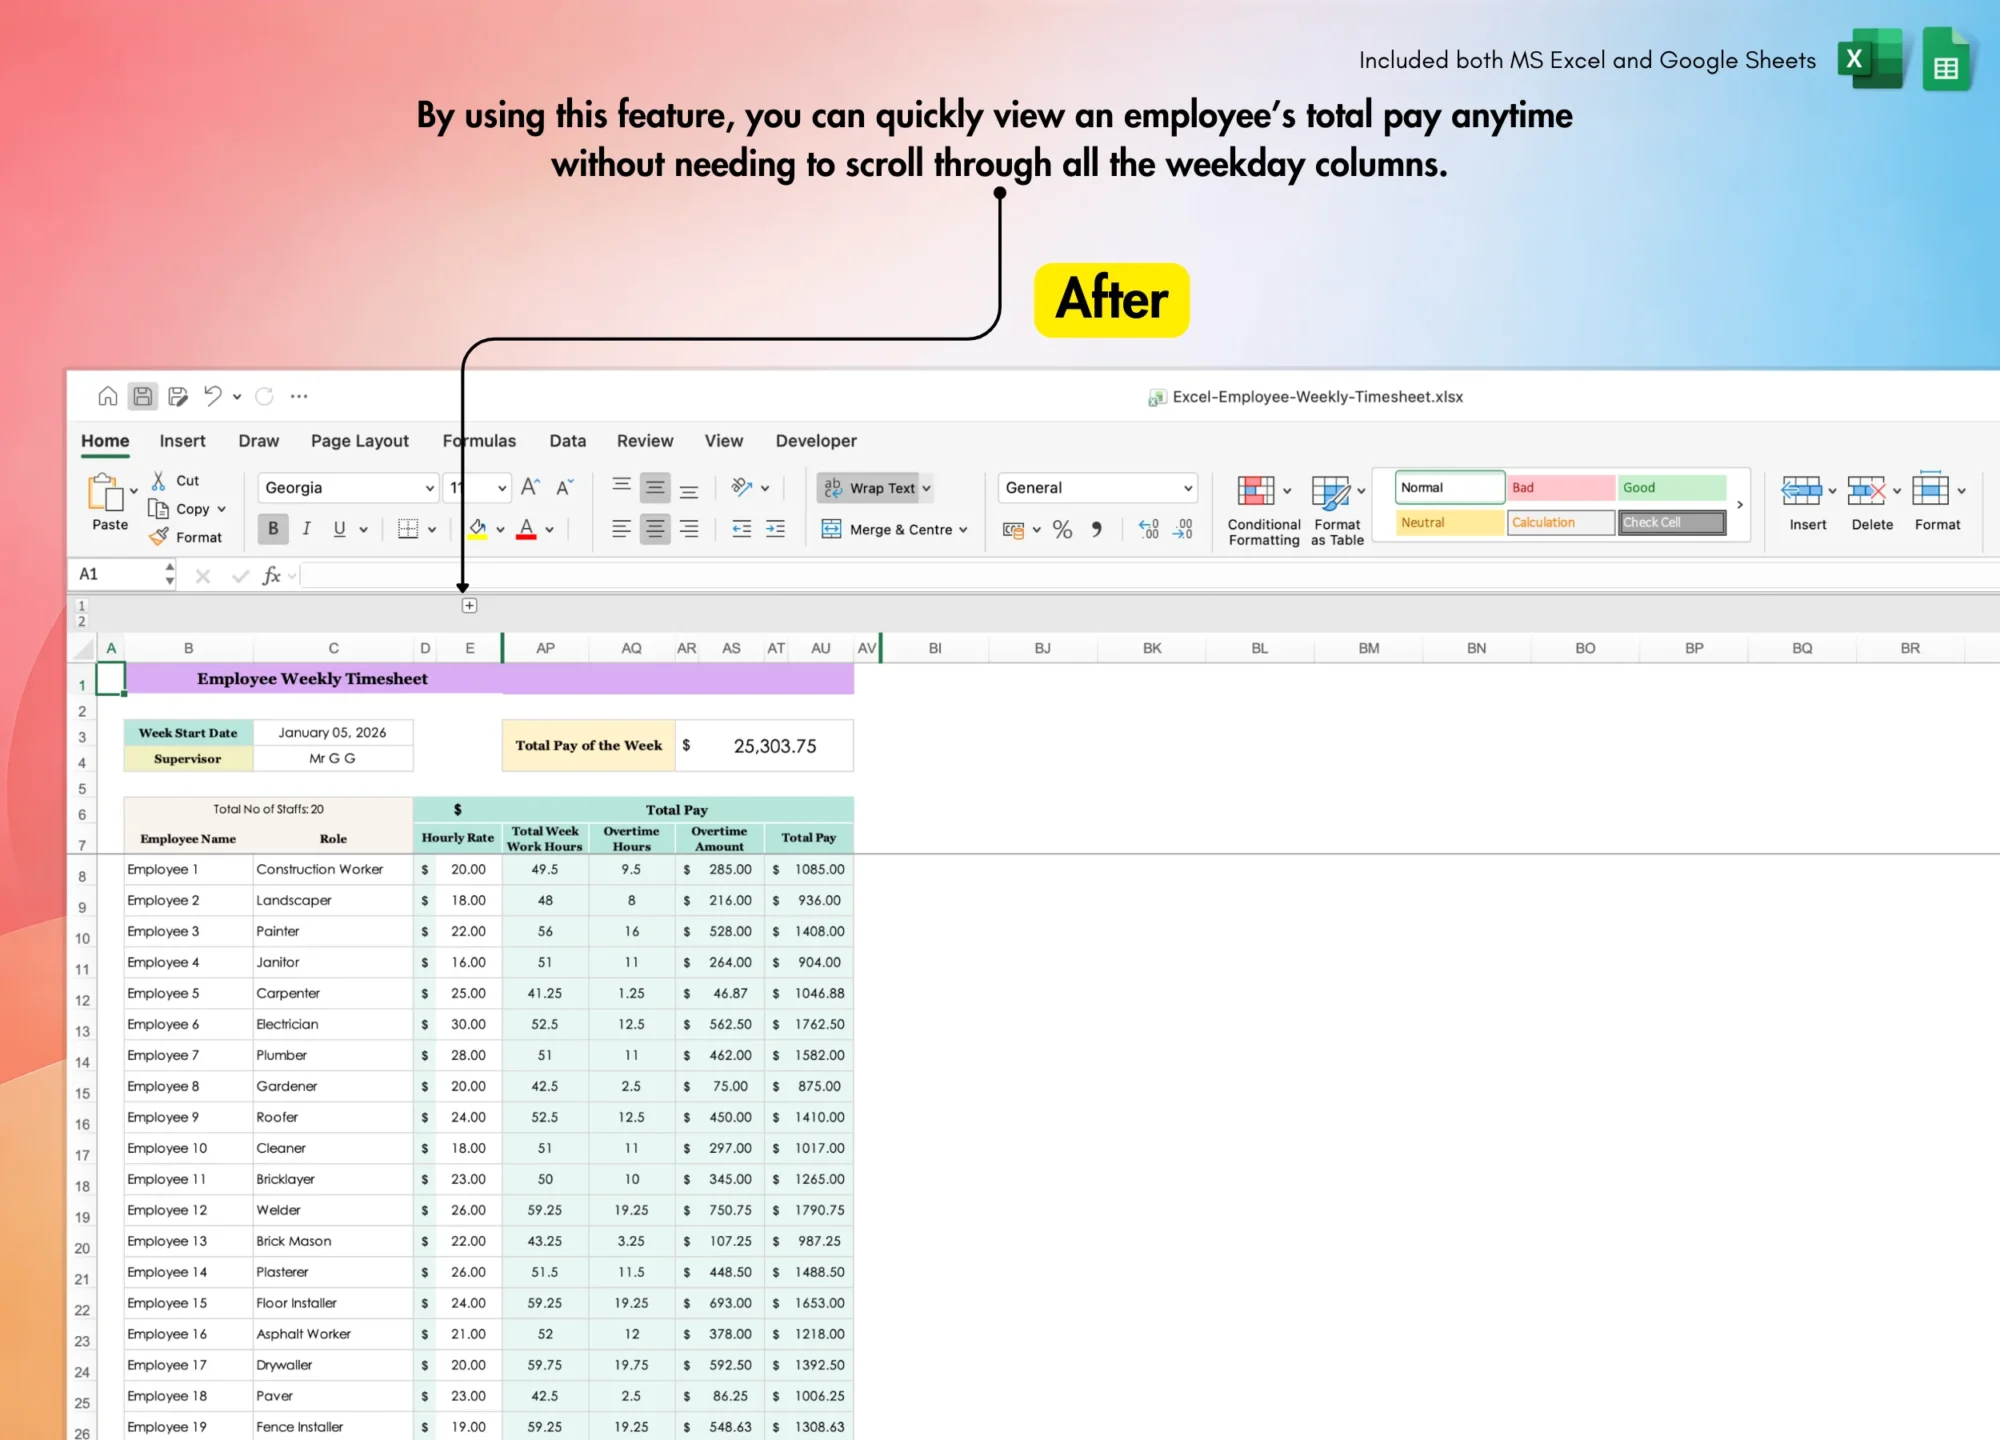Expand grouped columns with plus button
The width and height of the screenshot is (2000, 1440).
(x=469, y=605)
